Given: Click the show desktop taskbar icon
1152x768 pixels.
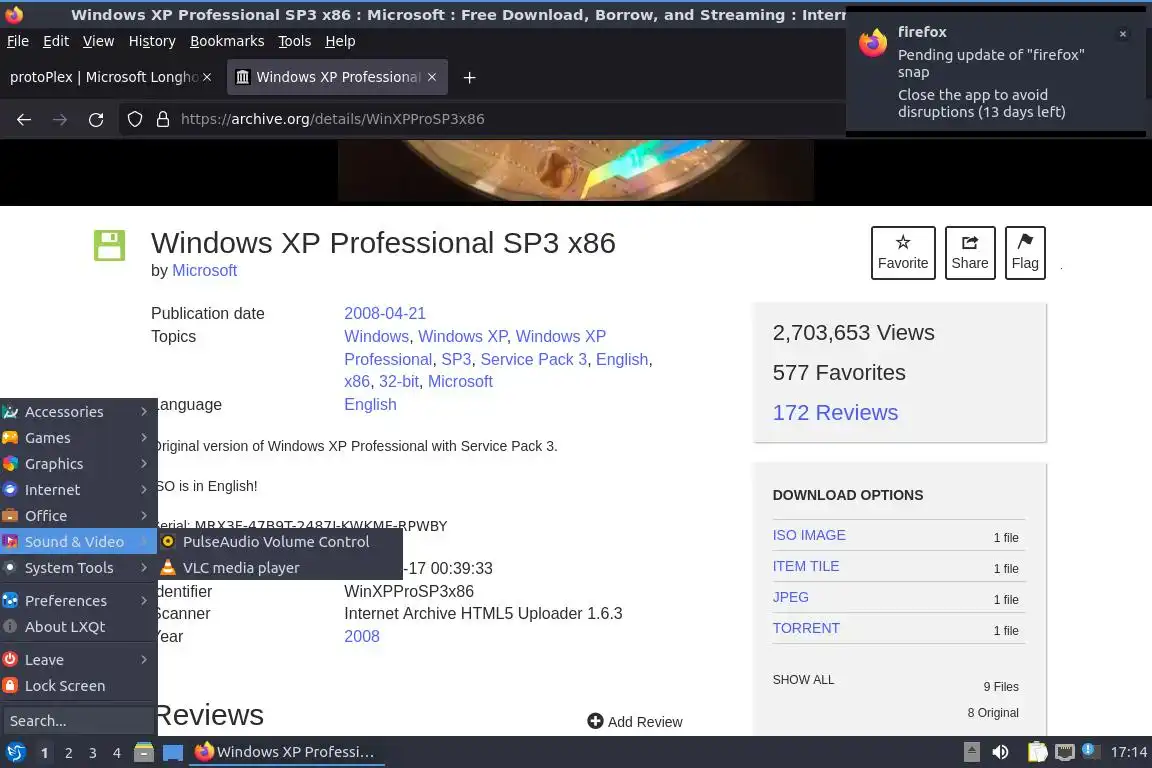Looking at the screenshot, I should (x=173, y=752).
